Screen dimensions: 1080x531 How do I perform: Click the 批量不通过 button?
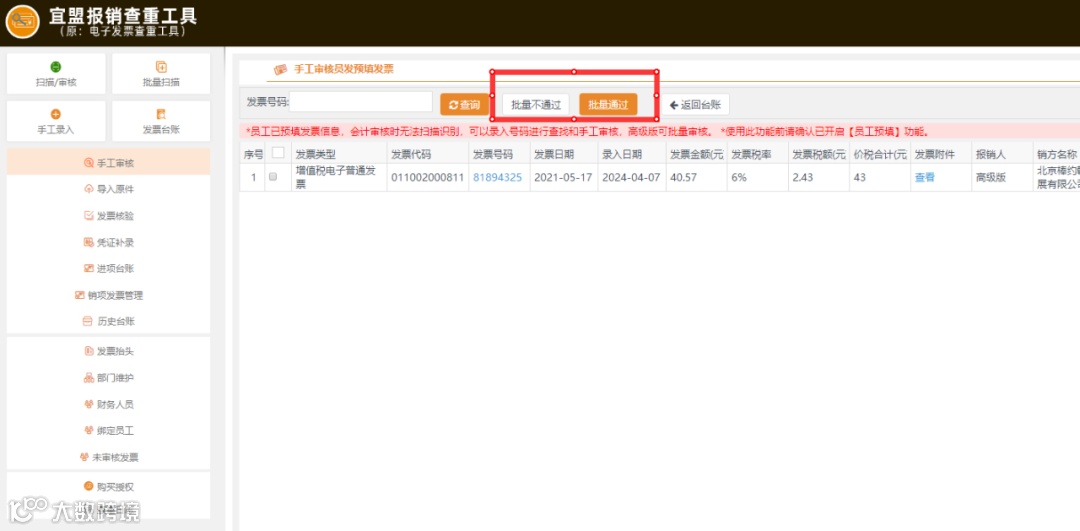point(536,105)
